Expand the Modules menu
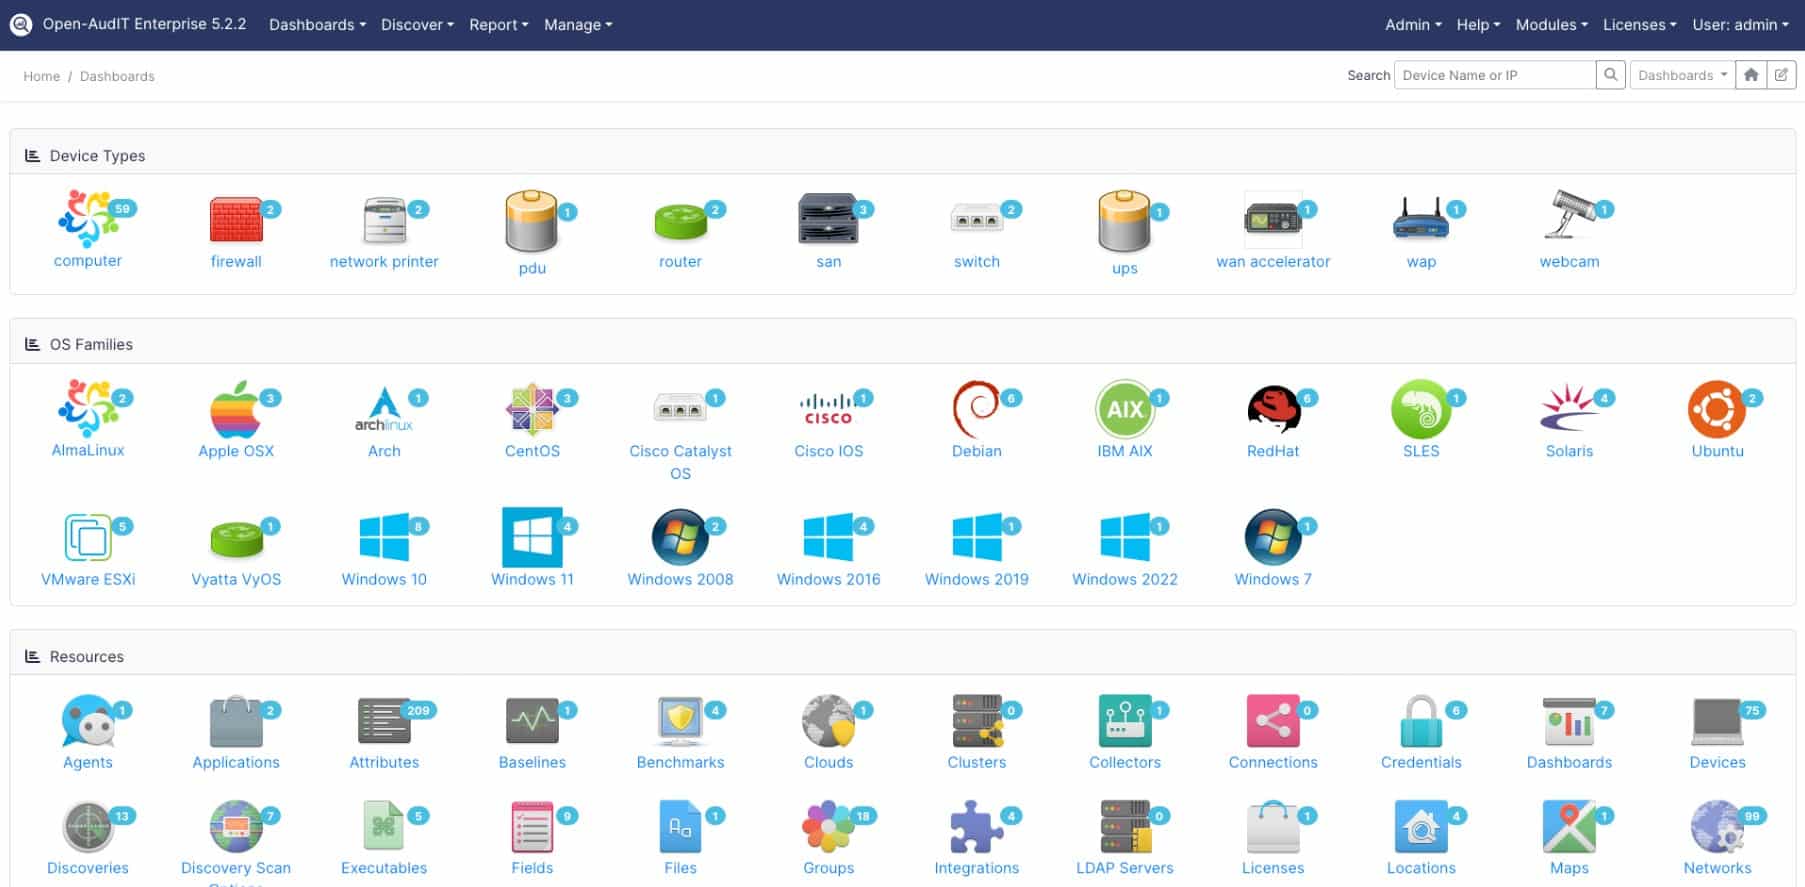The width and height of the screenshot is (1805, 887). point(1551,24)
